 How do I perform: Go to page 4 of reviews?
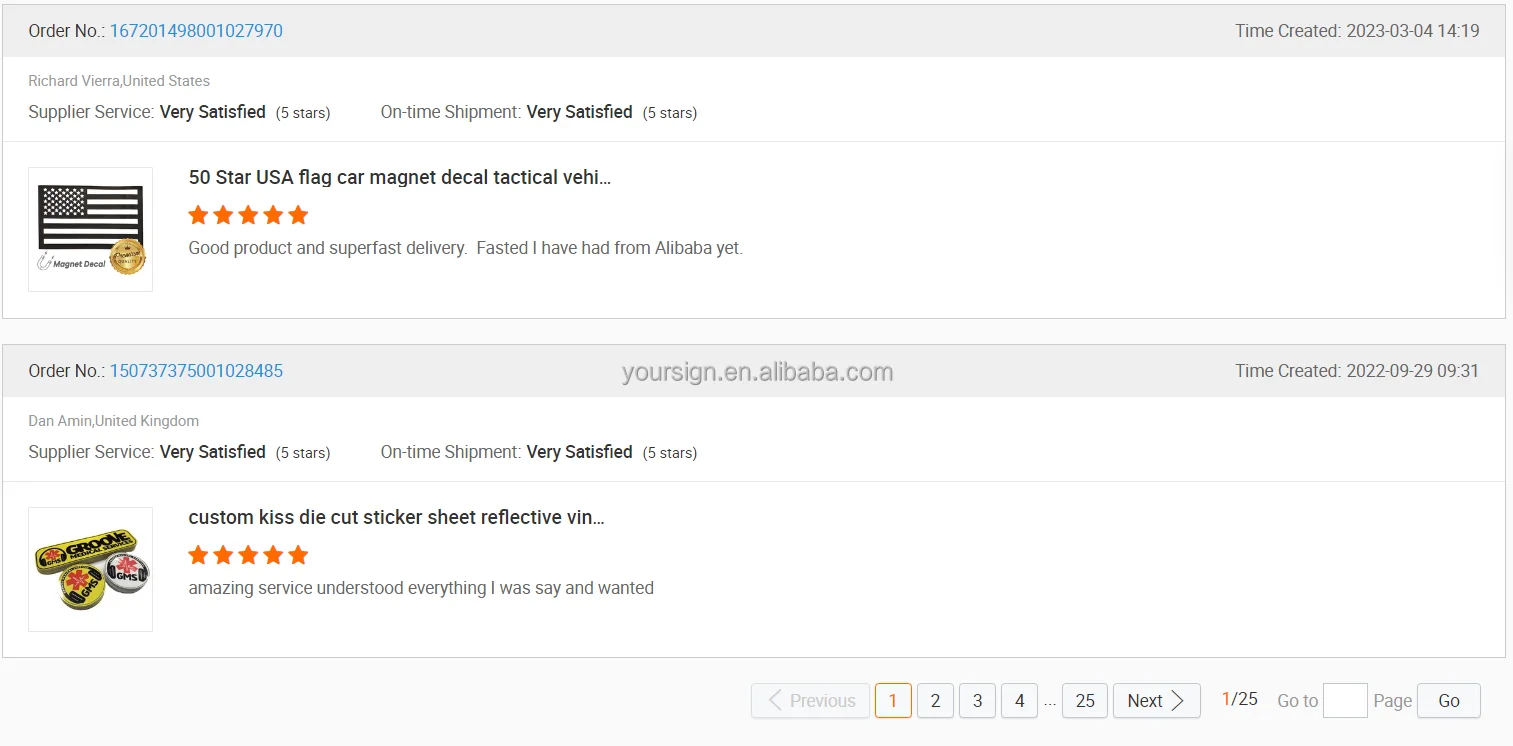click(x=1019, y=701)
